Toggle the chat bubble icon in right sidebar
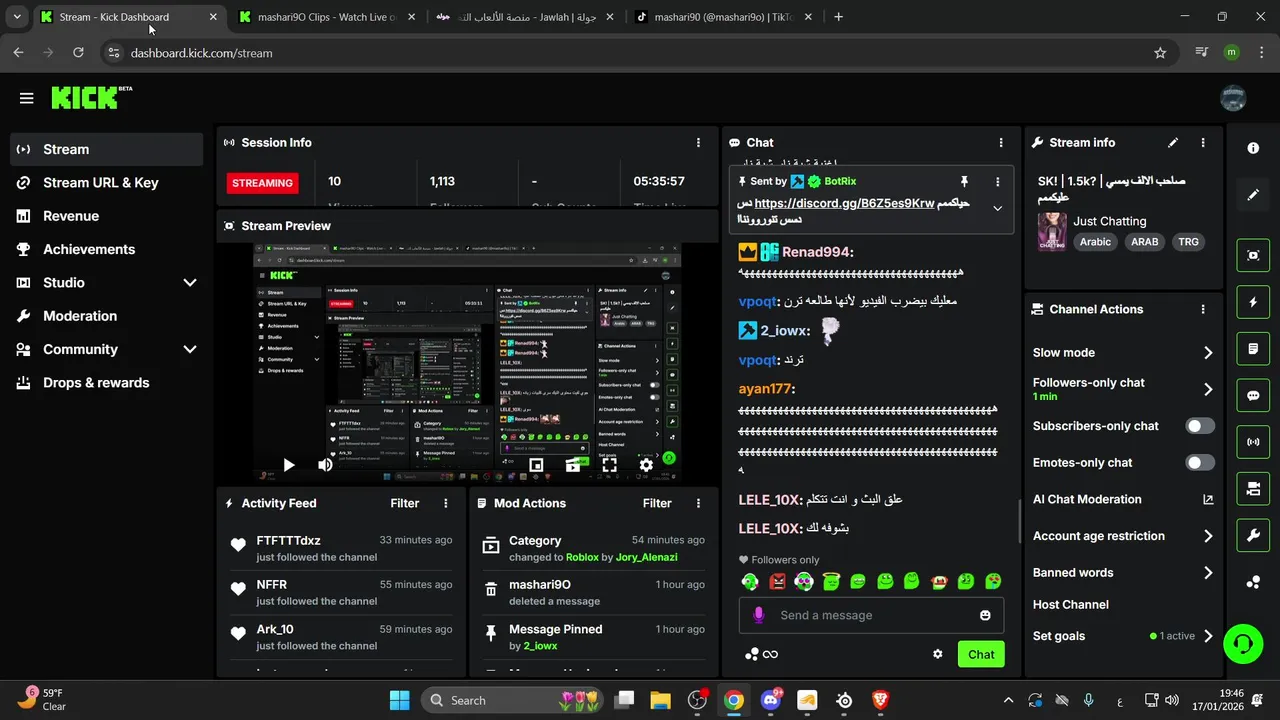 pyautogui.click(x=1253, y=395)
